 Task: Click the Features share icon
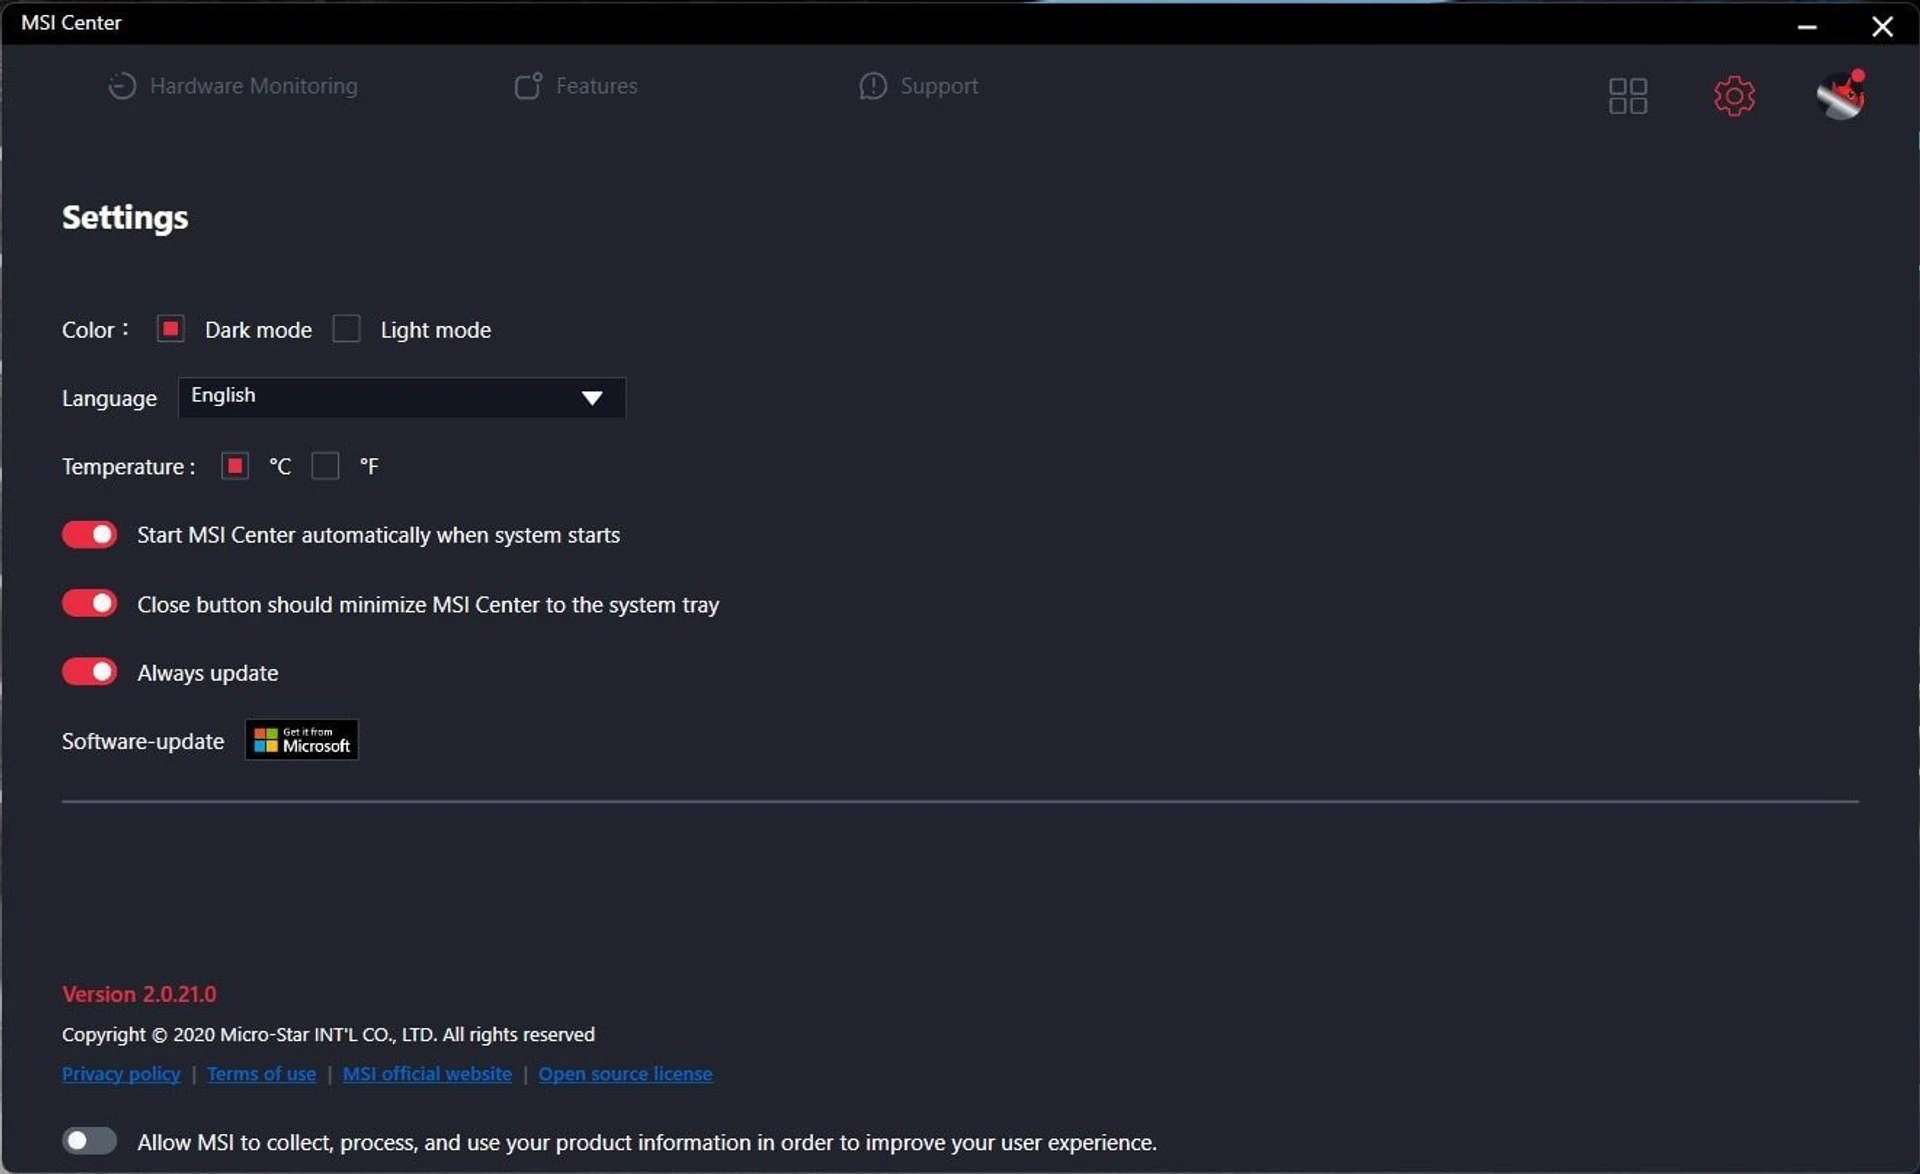(x=528, y=86)
